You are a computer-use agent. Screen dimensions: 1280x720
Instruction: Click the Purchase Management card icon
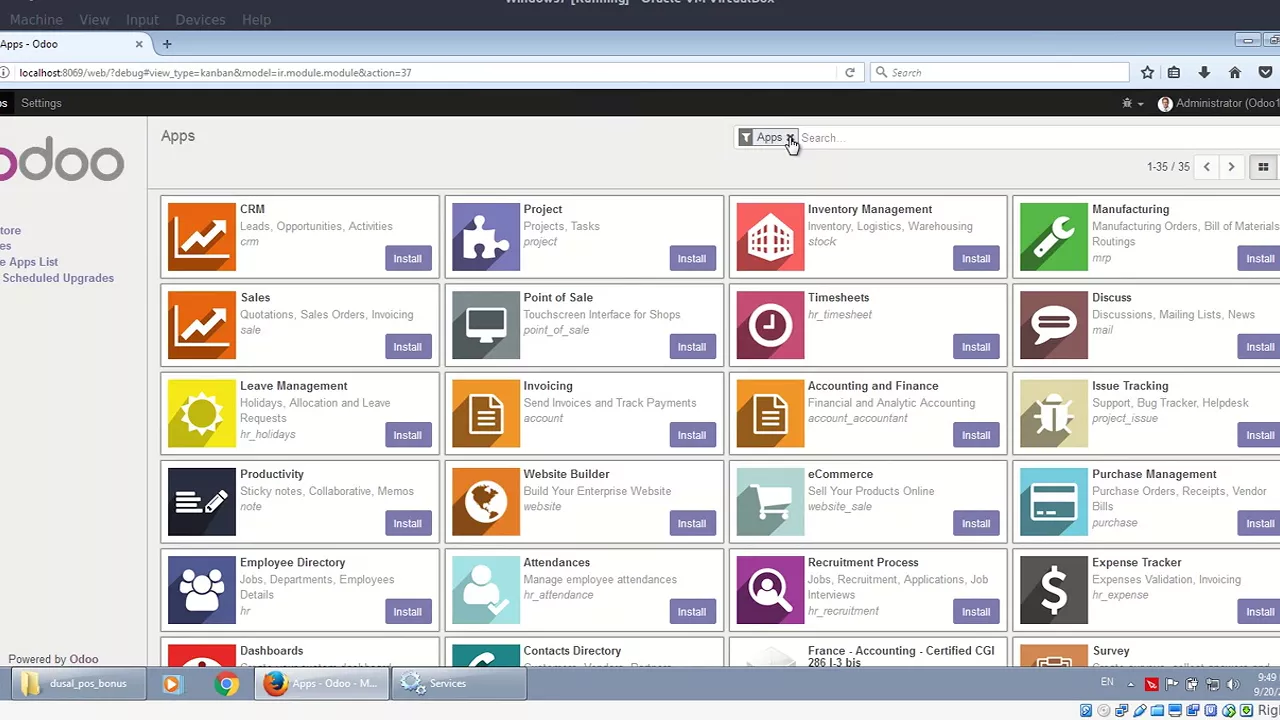(x=1054, y=502)
